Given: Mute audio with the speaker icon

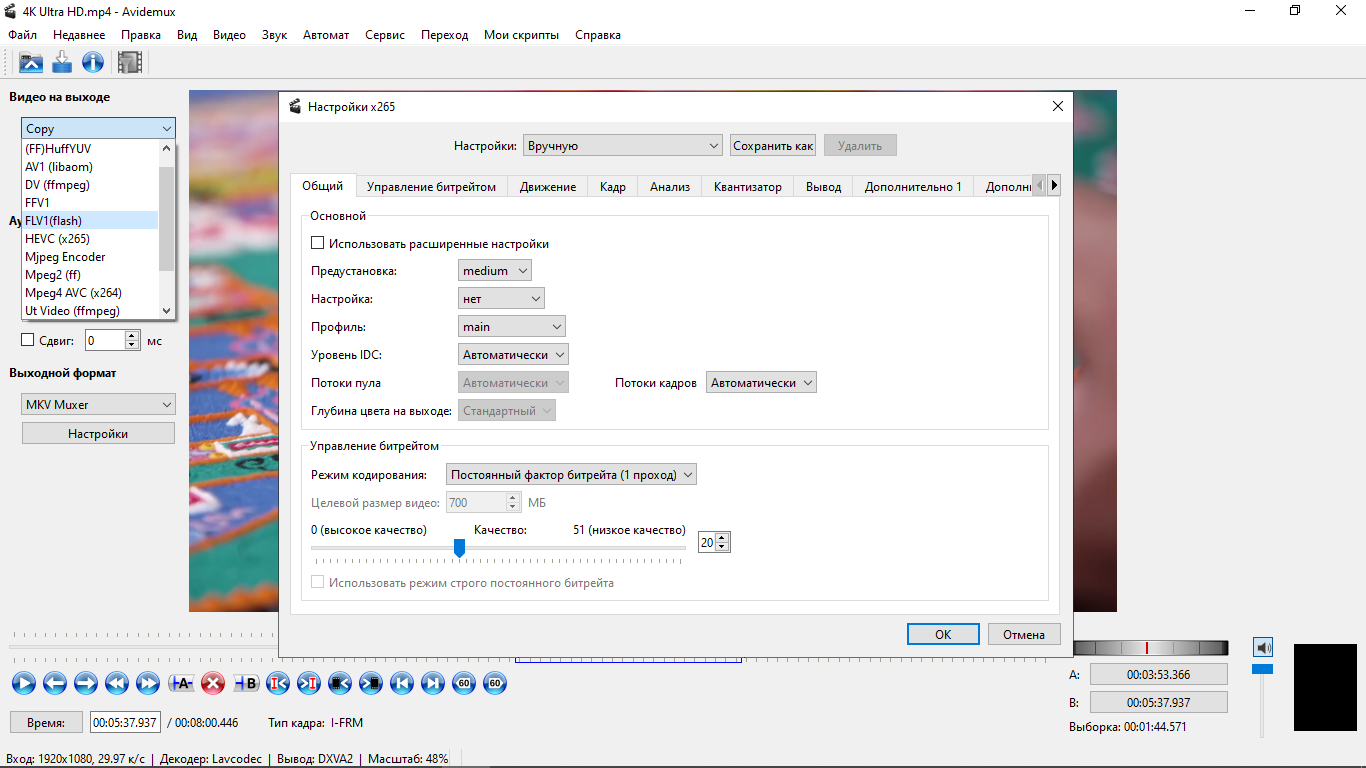Looking at the screenshot, I should click(1263, 647).
